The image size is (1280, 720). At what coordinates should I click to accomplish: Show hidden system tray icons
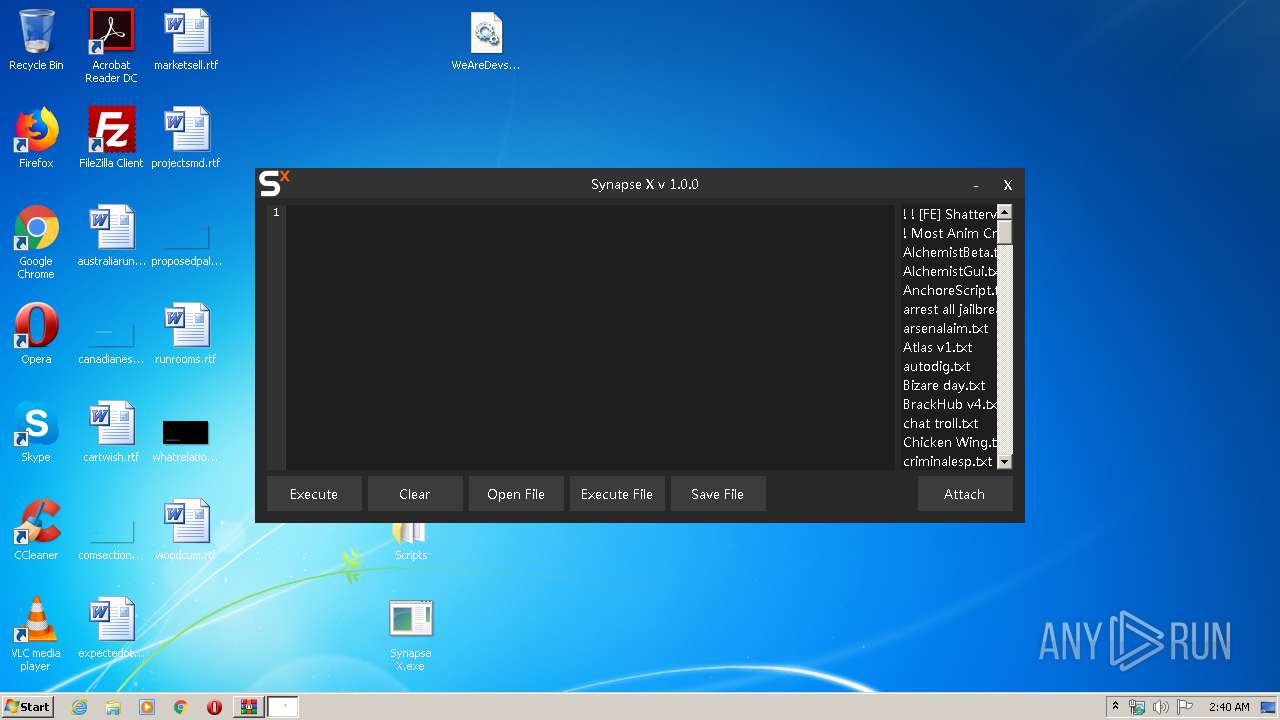(x=1115, y=707)
